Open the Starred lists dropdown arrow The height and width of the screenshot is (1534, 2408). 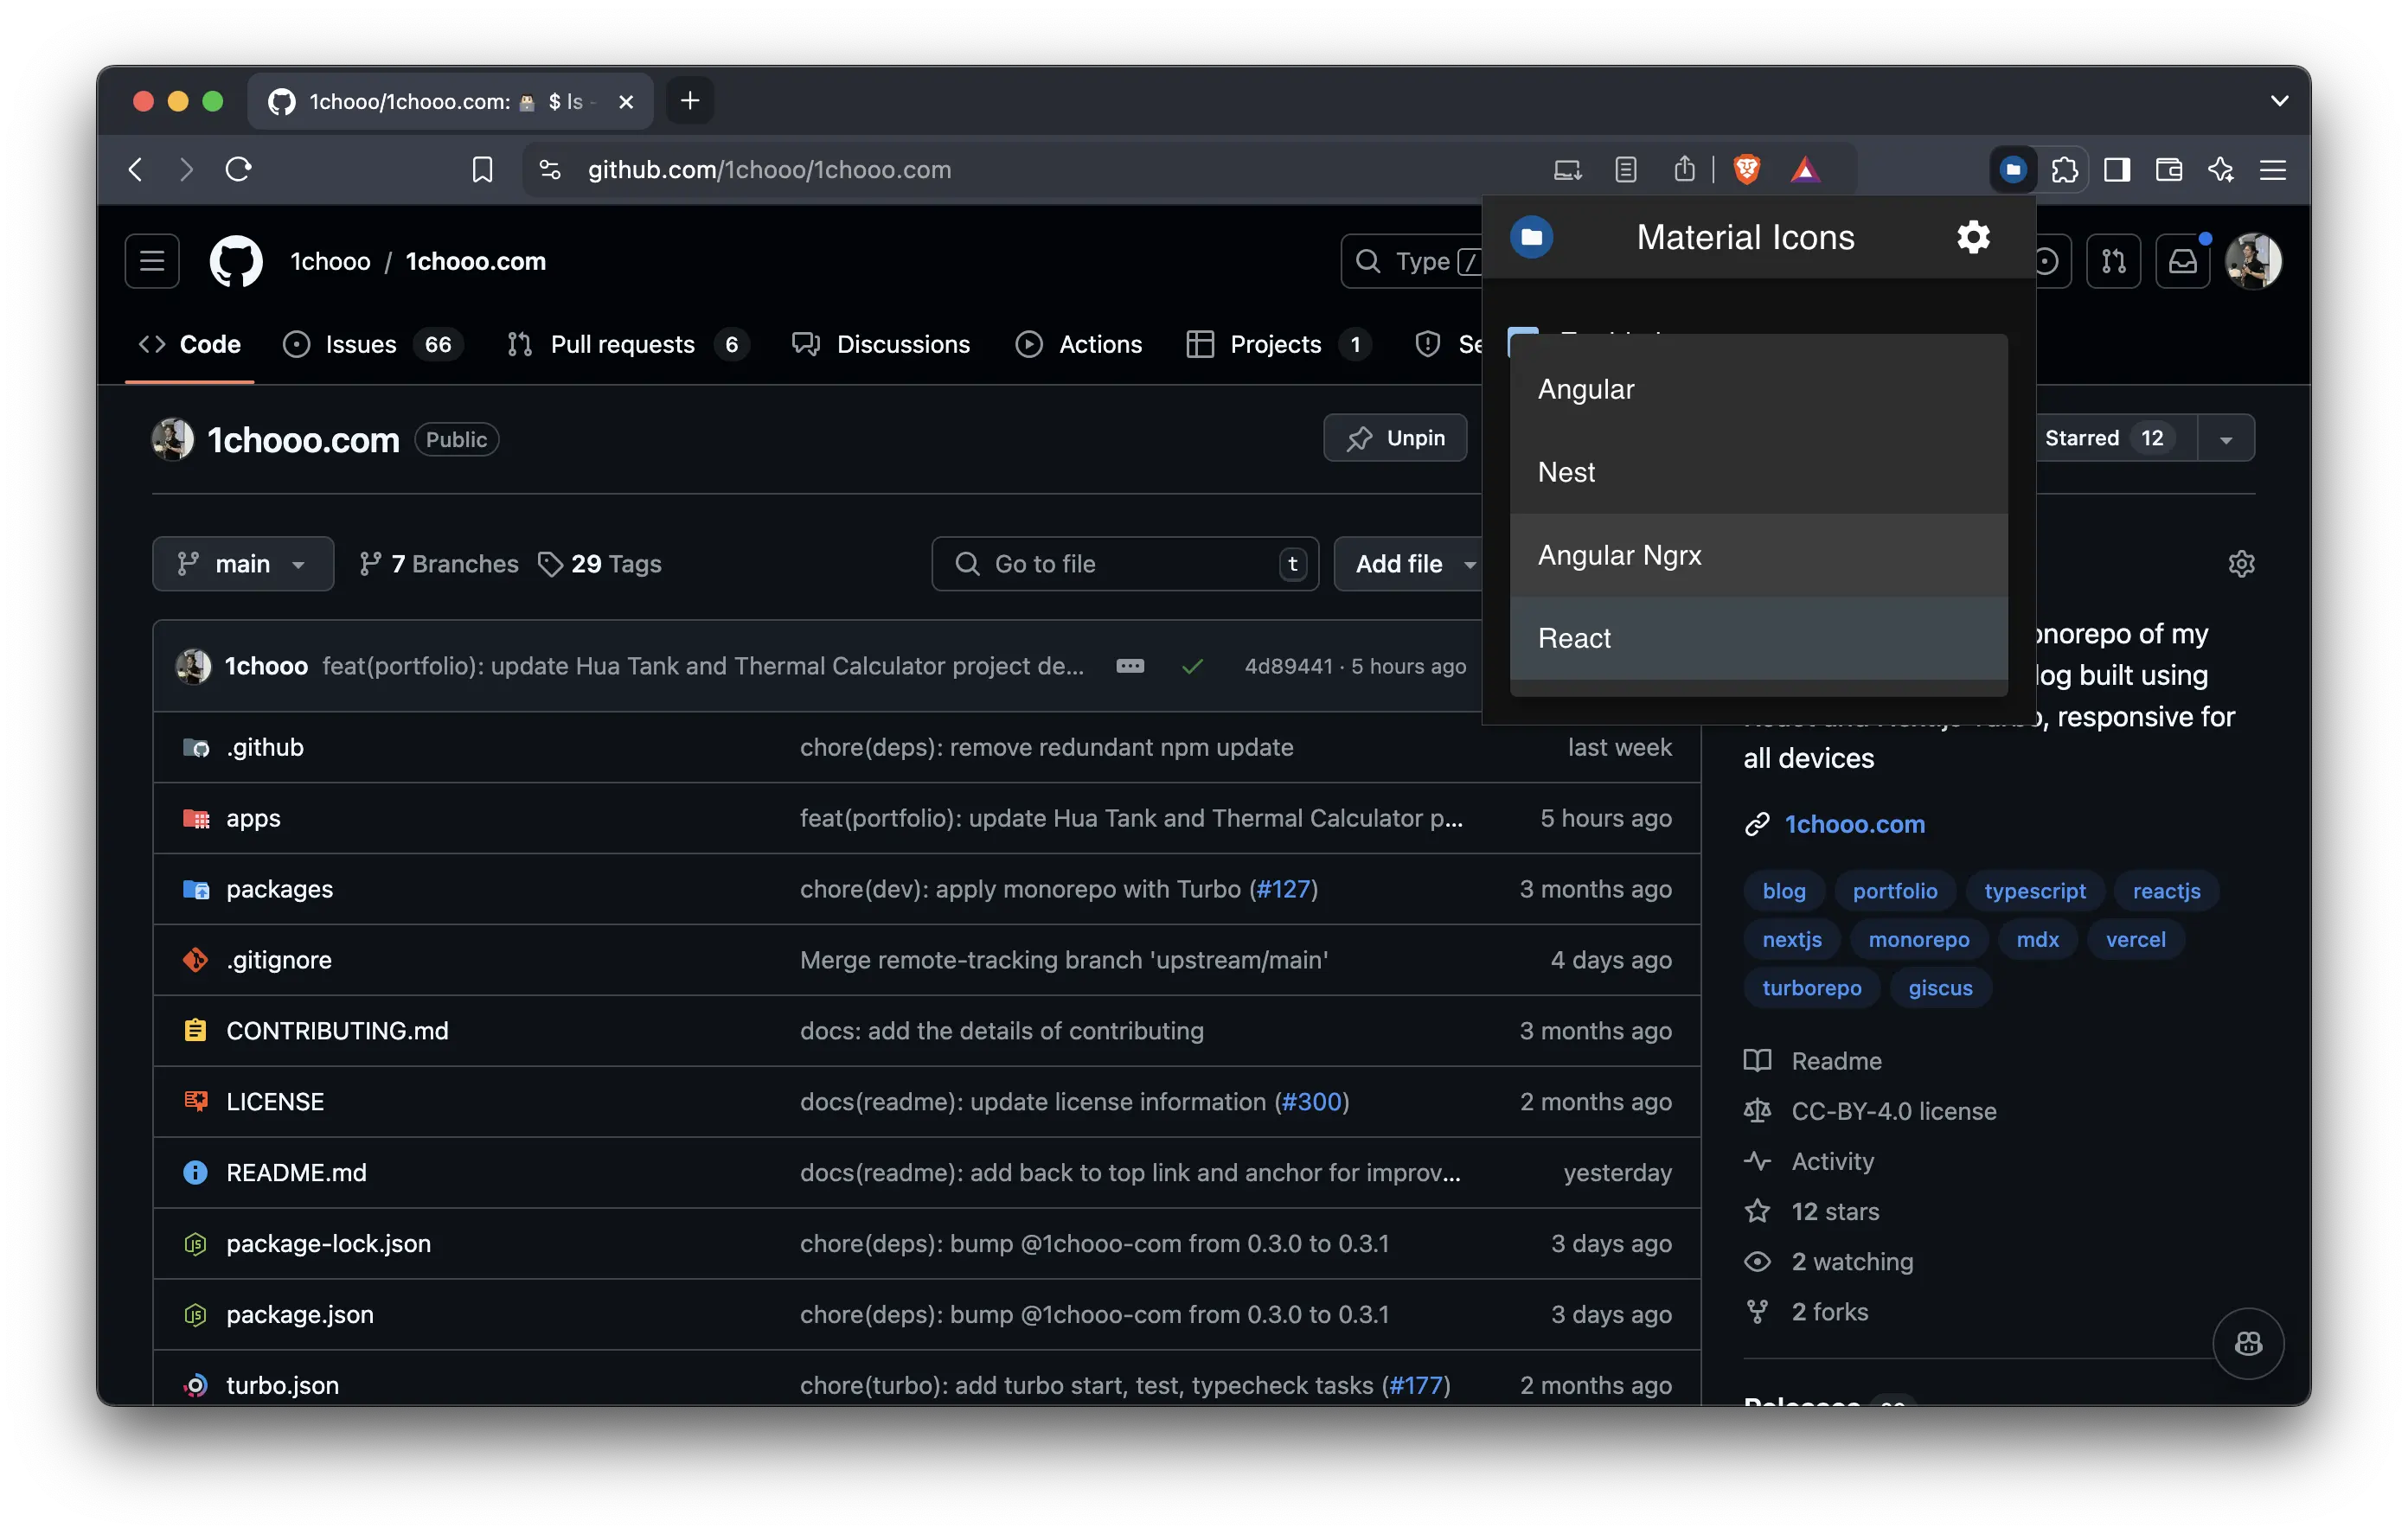[x=2225, y=439]
